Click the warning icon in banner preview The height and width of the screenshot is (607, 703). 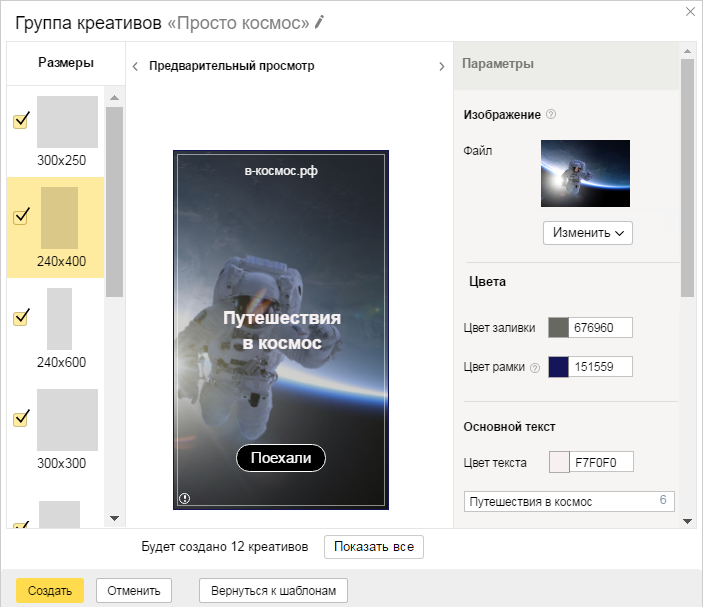(185, 498)
